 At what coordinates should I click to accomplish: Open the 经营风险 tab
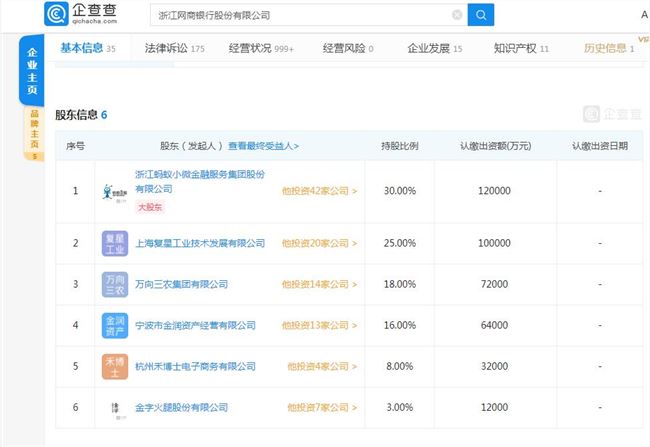pos(348,49)
